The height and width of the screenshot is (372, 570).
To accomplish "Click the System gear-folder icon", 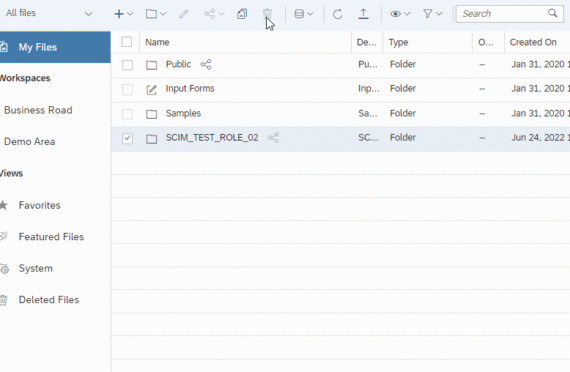I will [4, 269].
